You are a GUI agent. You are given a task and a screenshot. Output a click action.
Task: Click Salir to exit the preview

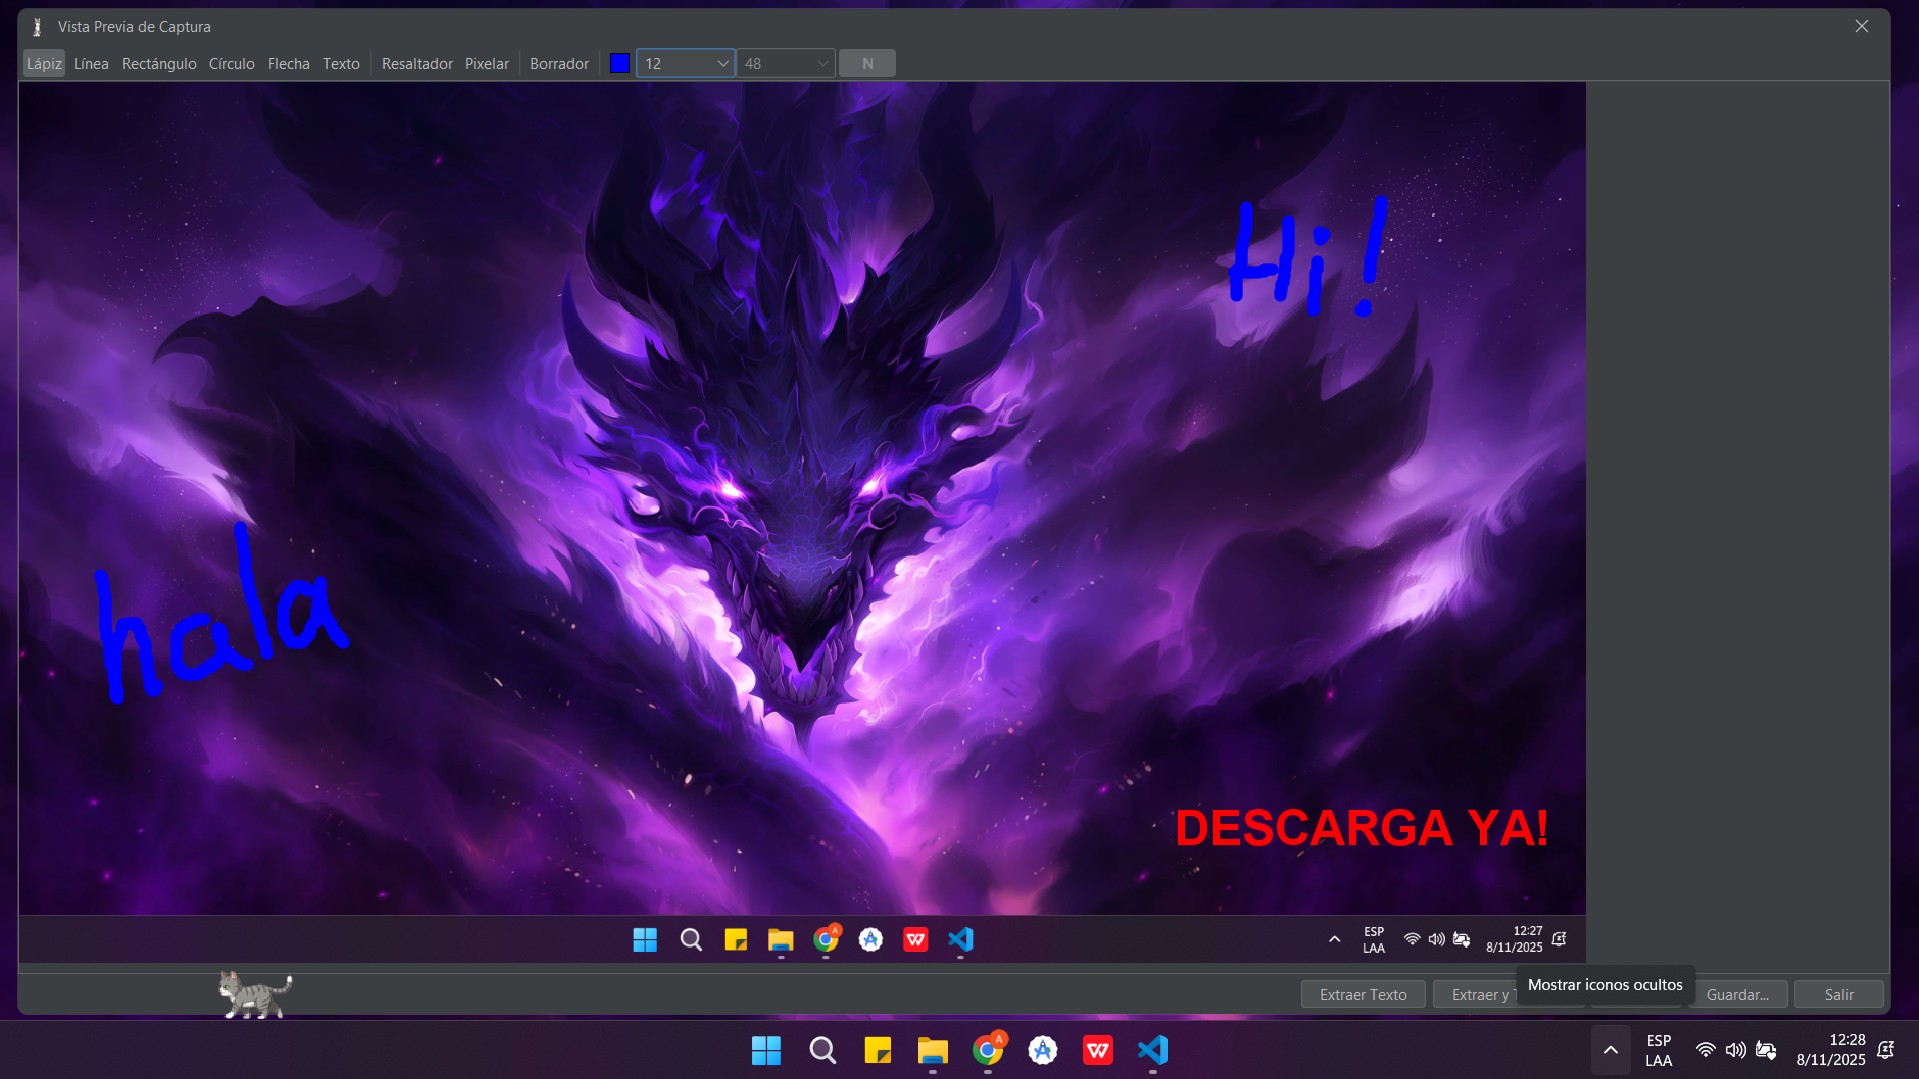[1838, 995]
